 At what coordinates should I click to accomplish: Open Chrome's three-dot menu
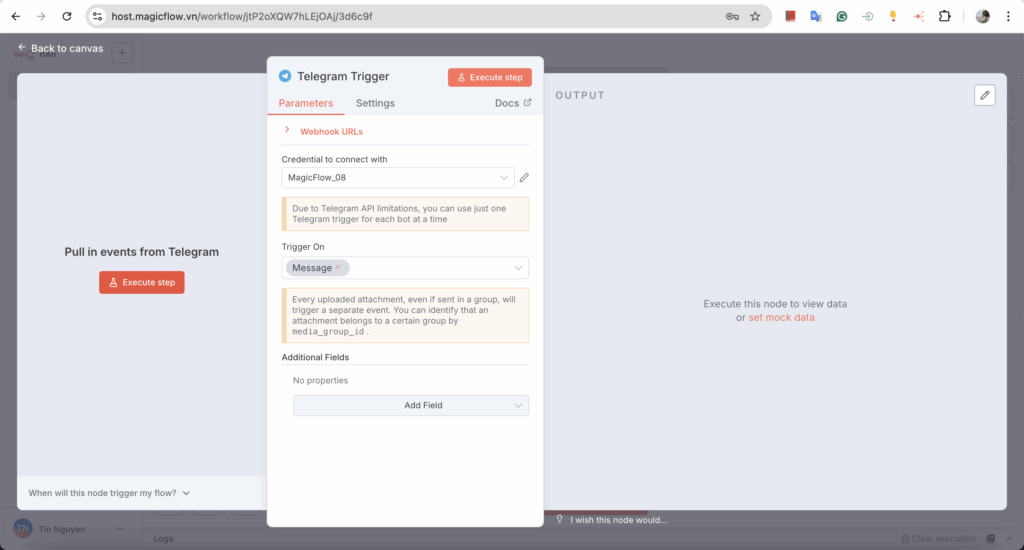1008,16
